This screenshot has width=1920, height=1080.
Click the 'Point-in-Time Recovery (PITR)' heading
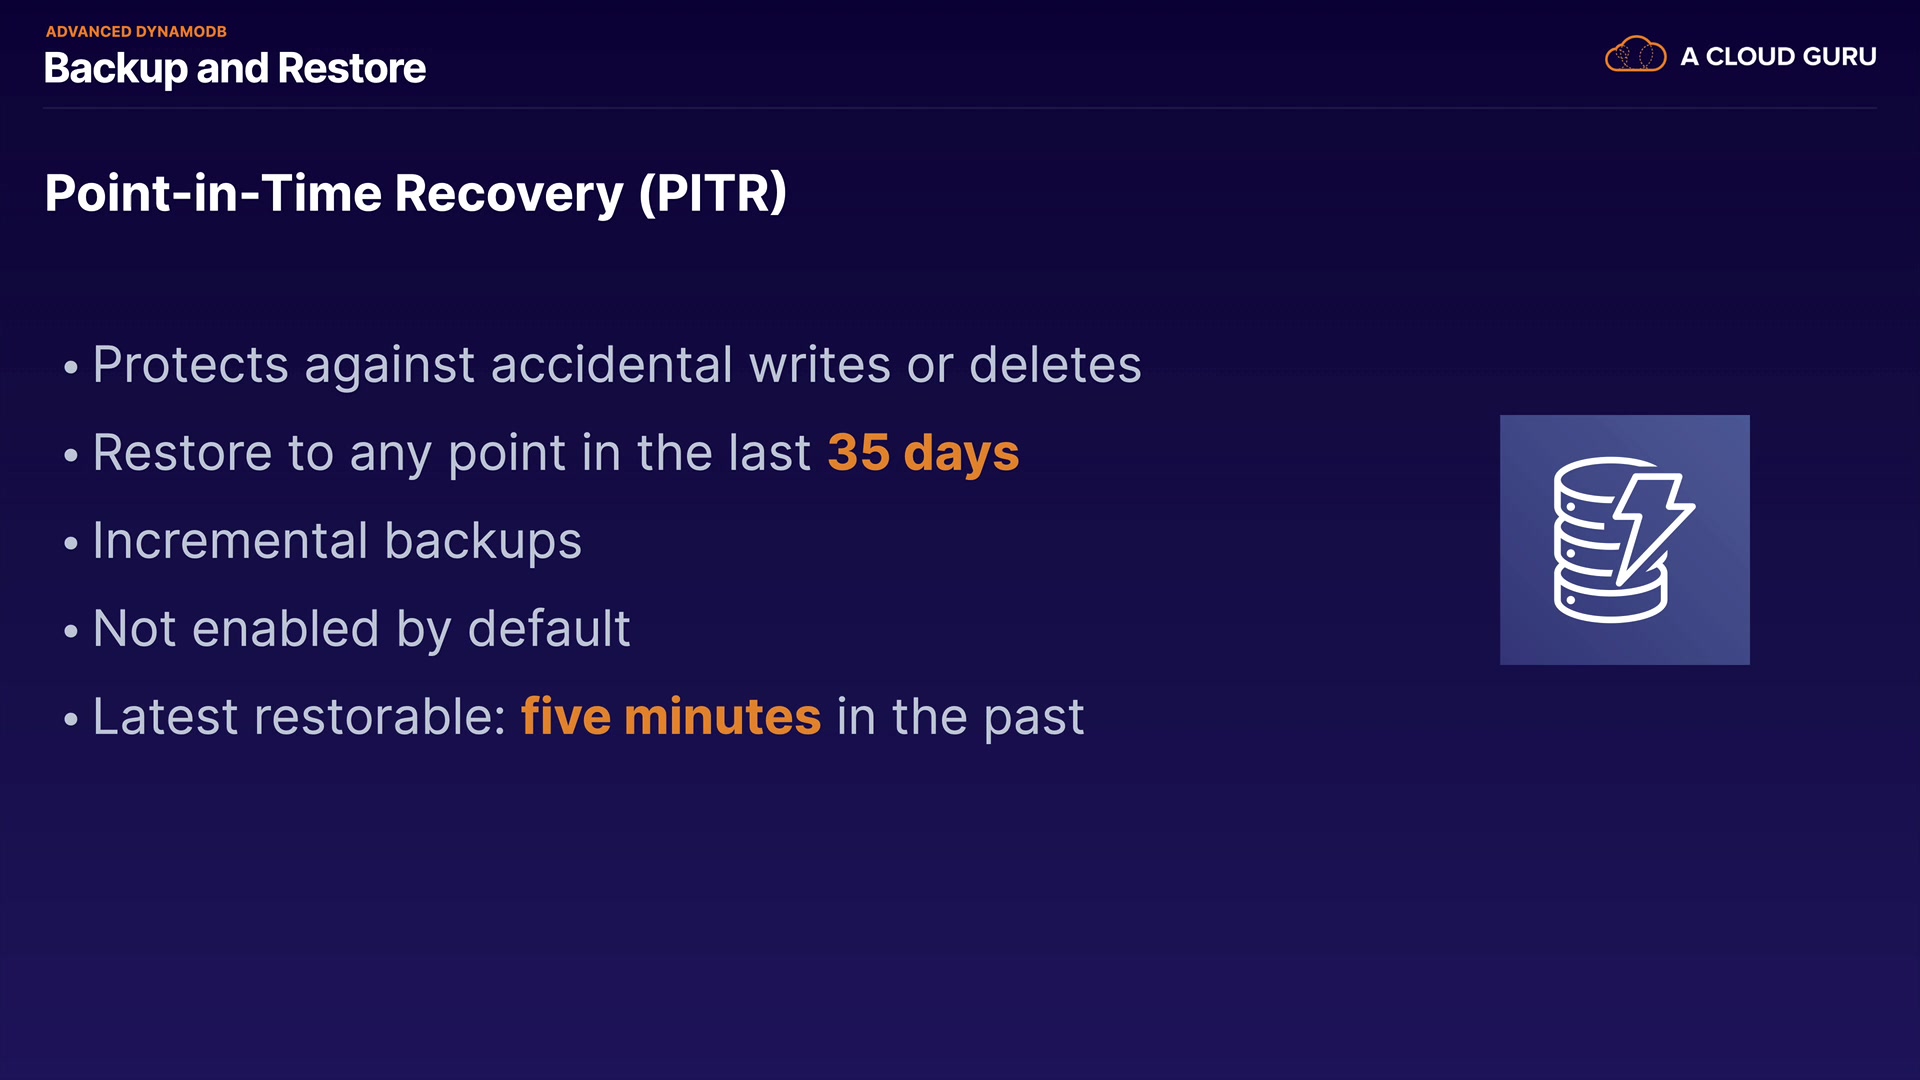click(x=415, y=192)
